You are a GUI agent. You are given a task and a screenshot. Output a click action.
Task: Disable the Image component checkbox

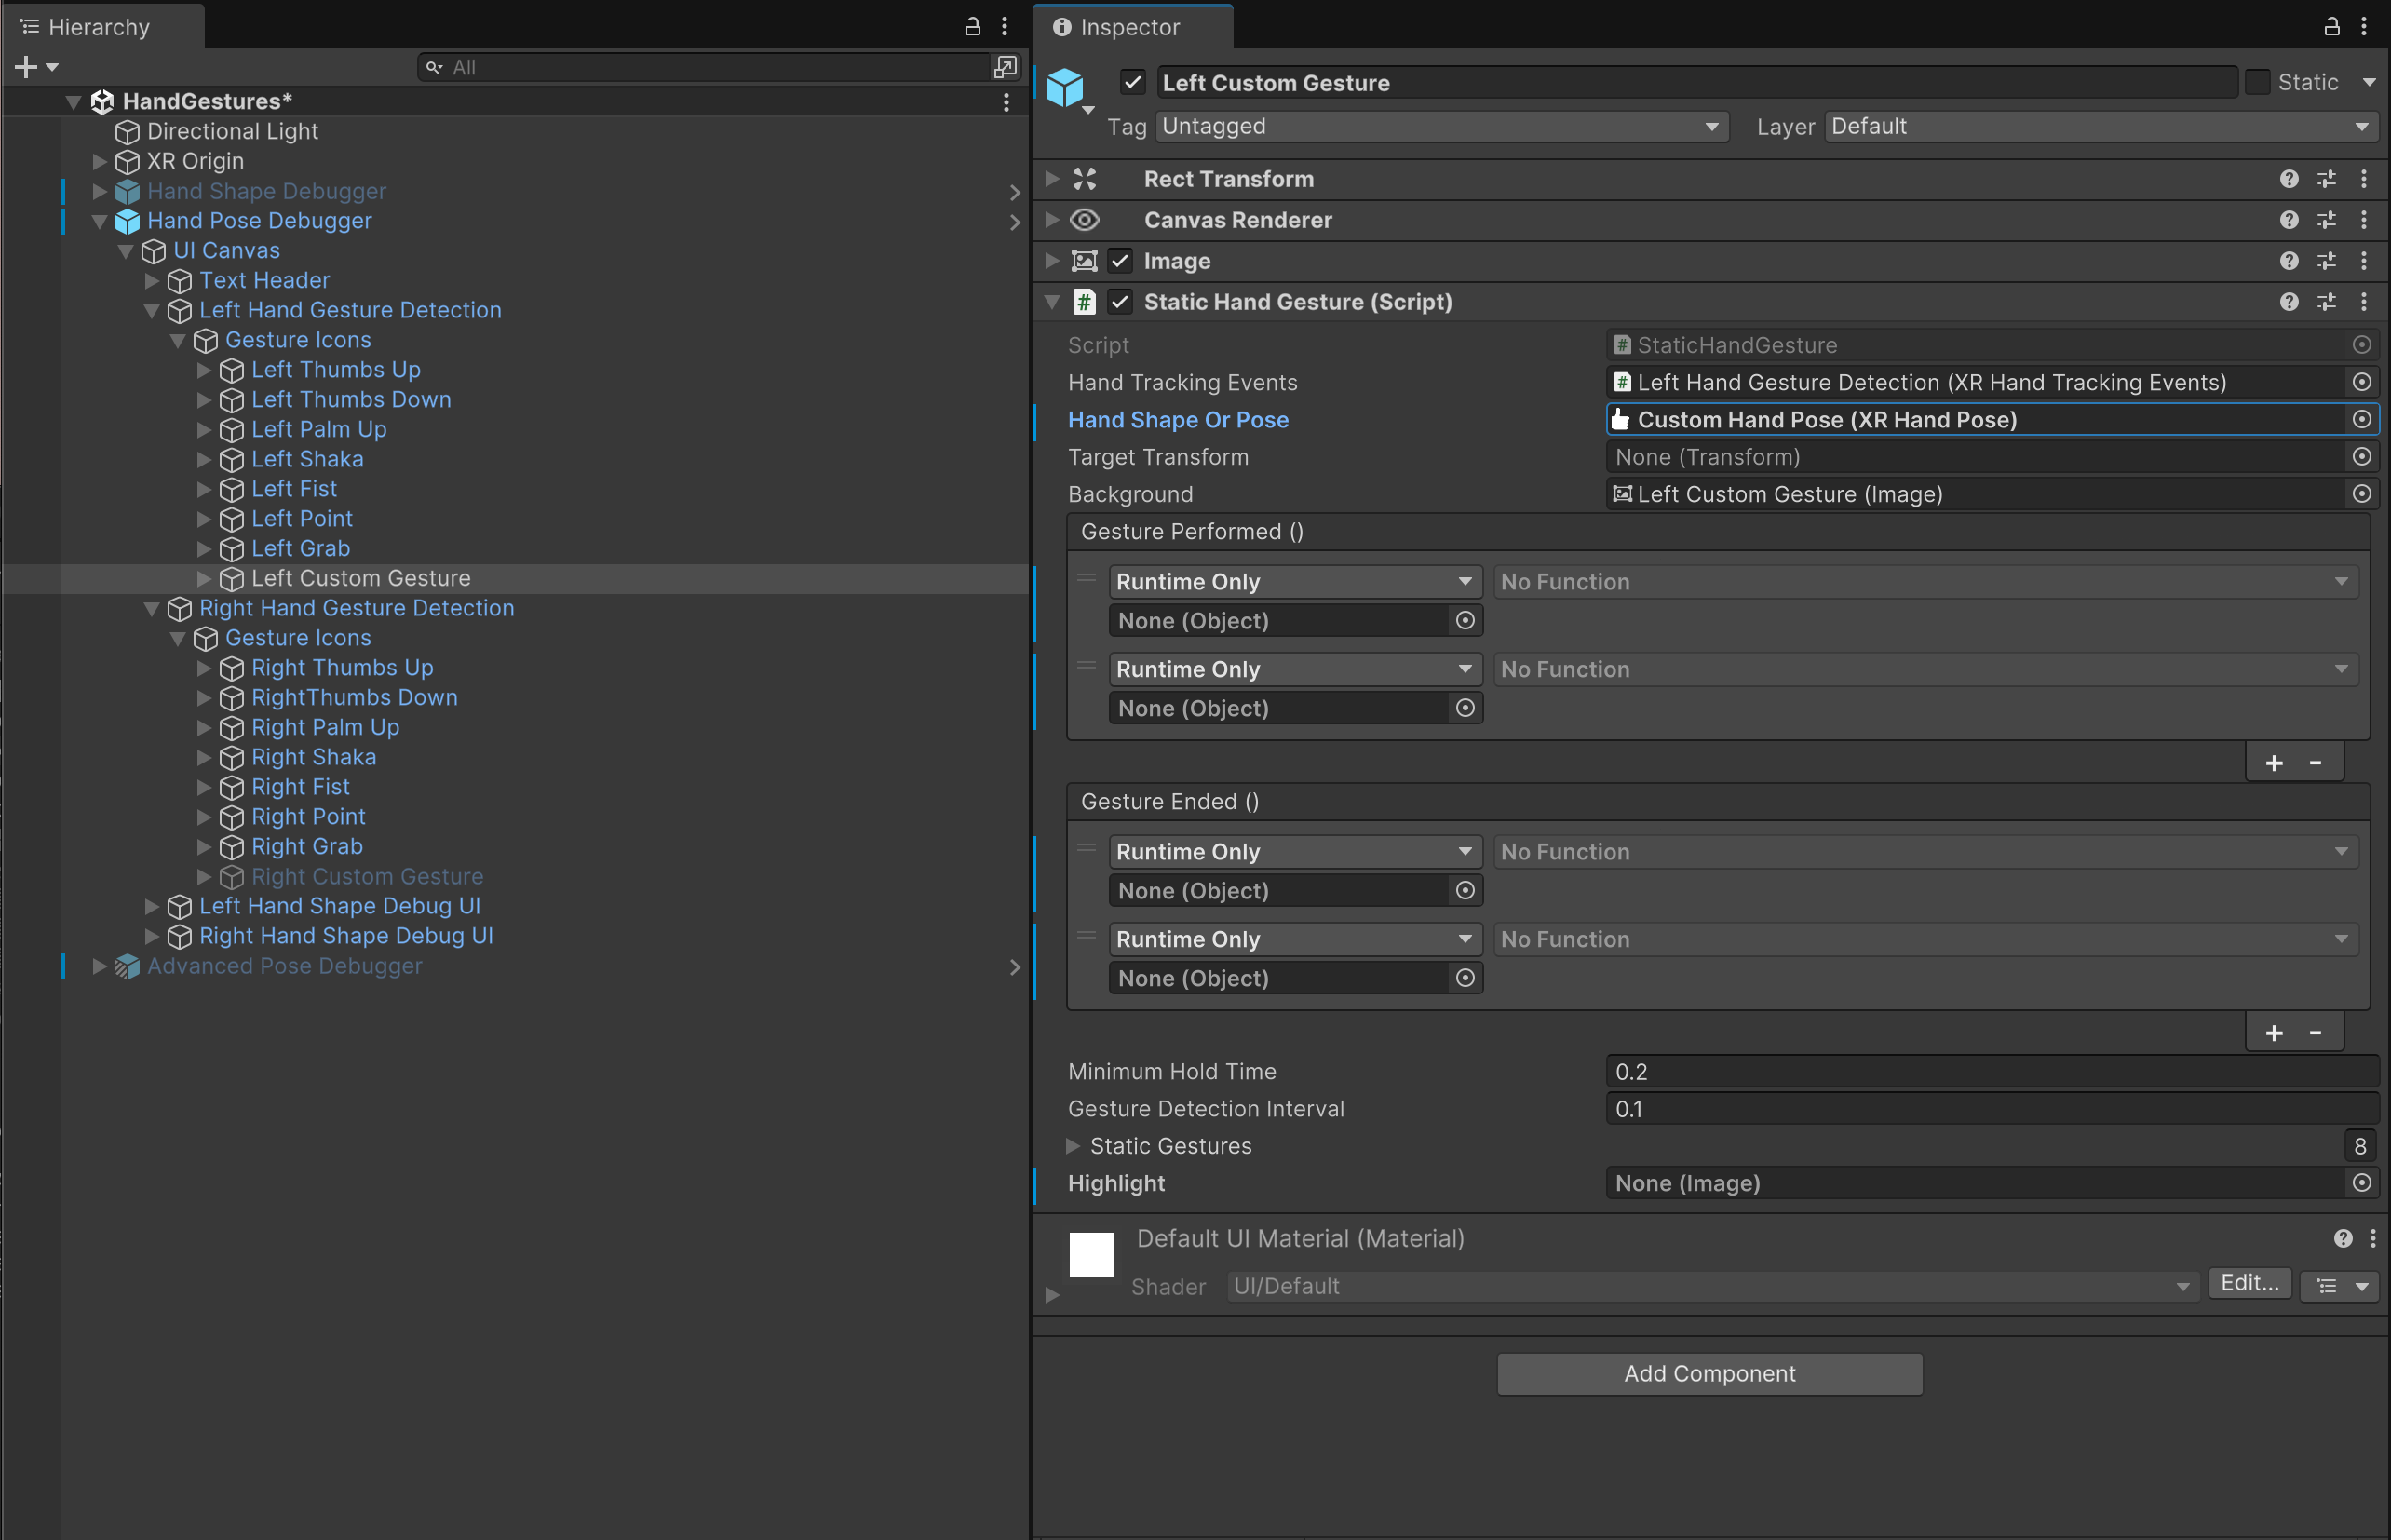1120,261
